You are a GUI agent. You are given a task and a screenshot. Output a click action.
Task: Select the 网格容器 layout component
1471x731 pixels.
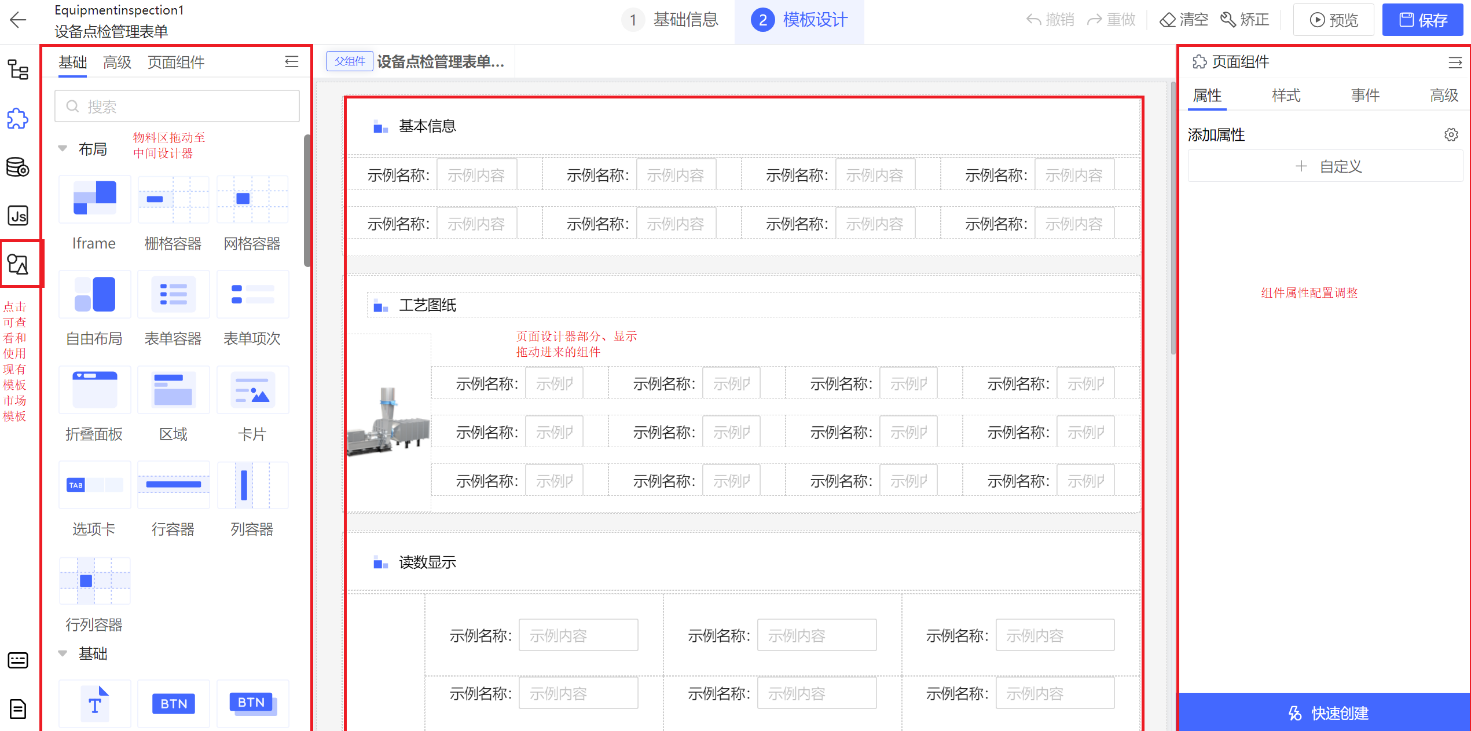click(252, 214)
